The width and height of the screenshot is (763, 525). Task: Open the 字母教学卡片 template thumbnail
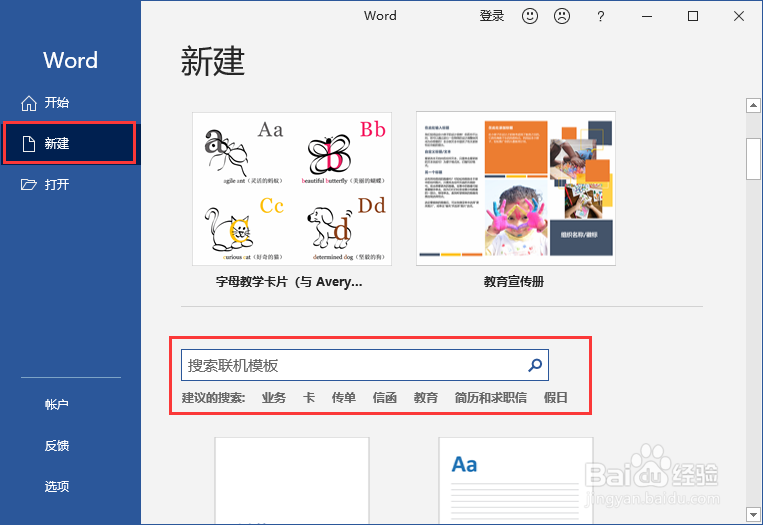click(x=292, y=189)
